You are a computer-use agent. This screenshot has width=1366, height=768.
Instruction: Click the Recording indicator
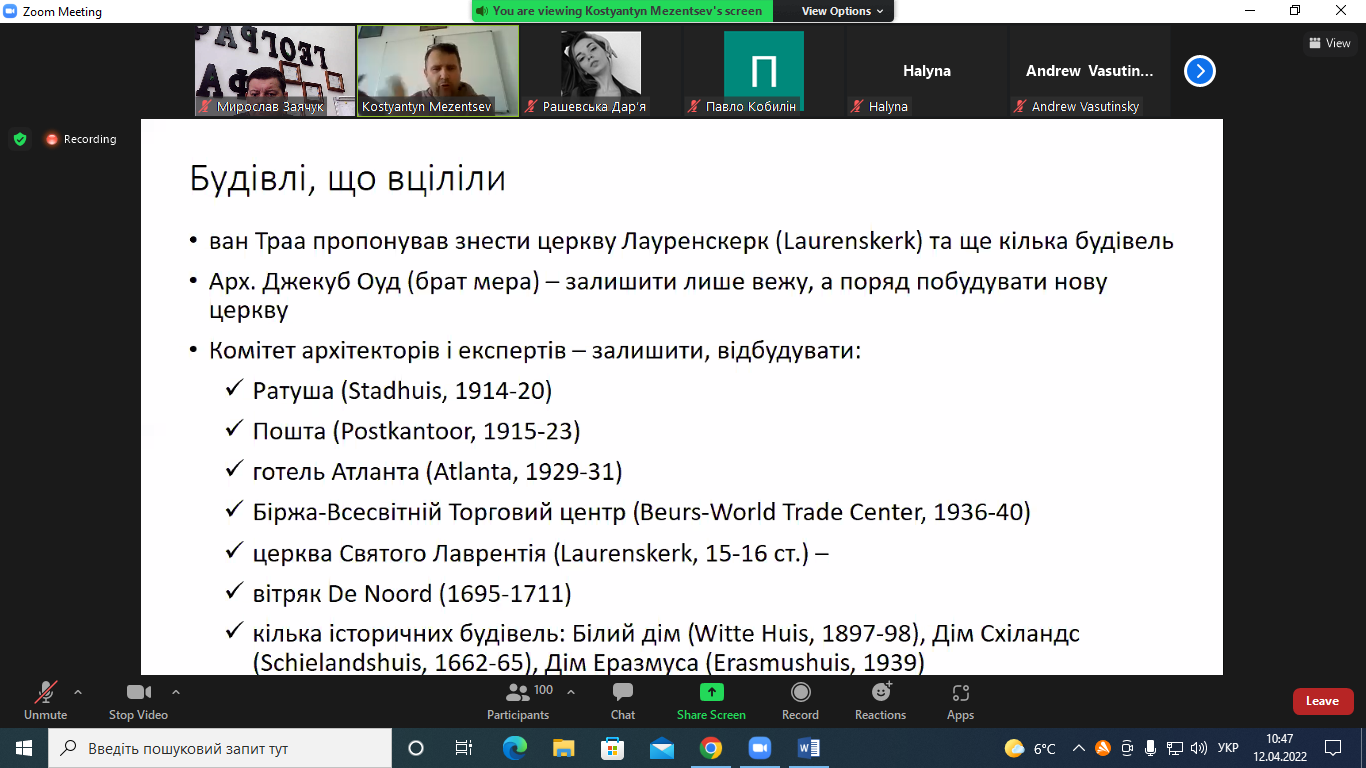point(80,139)
